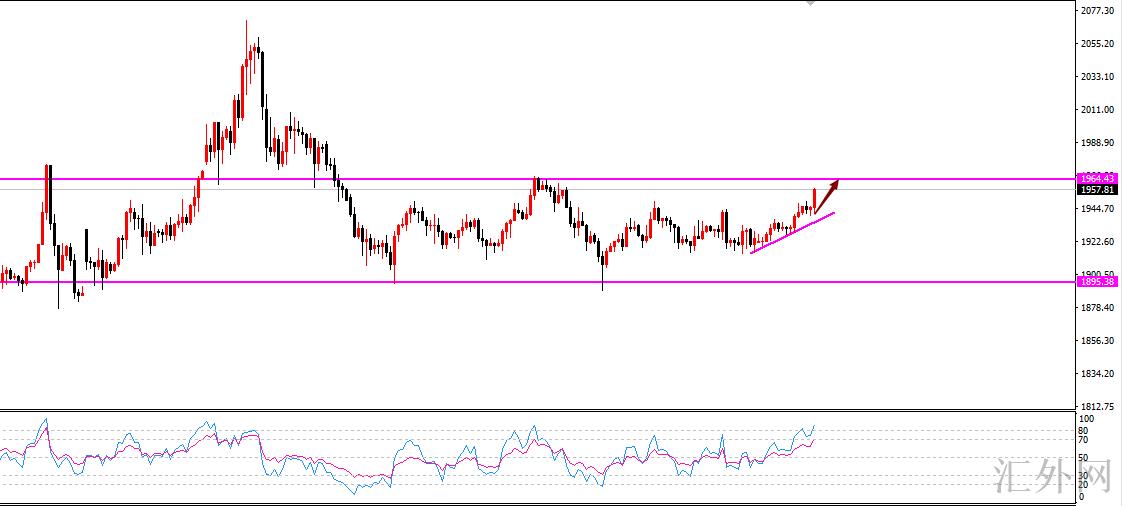Screen dimensions: 1122x506
Task: Click the 1834.20 price axis label
Action: pyautogui.click(x=1096, y=374)
